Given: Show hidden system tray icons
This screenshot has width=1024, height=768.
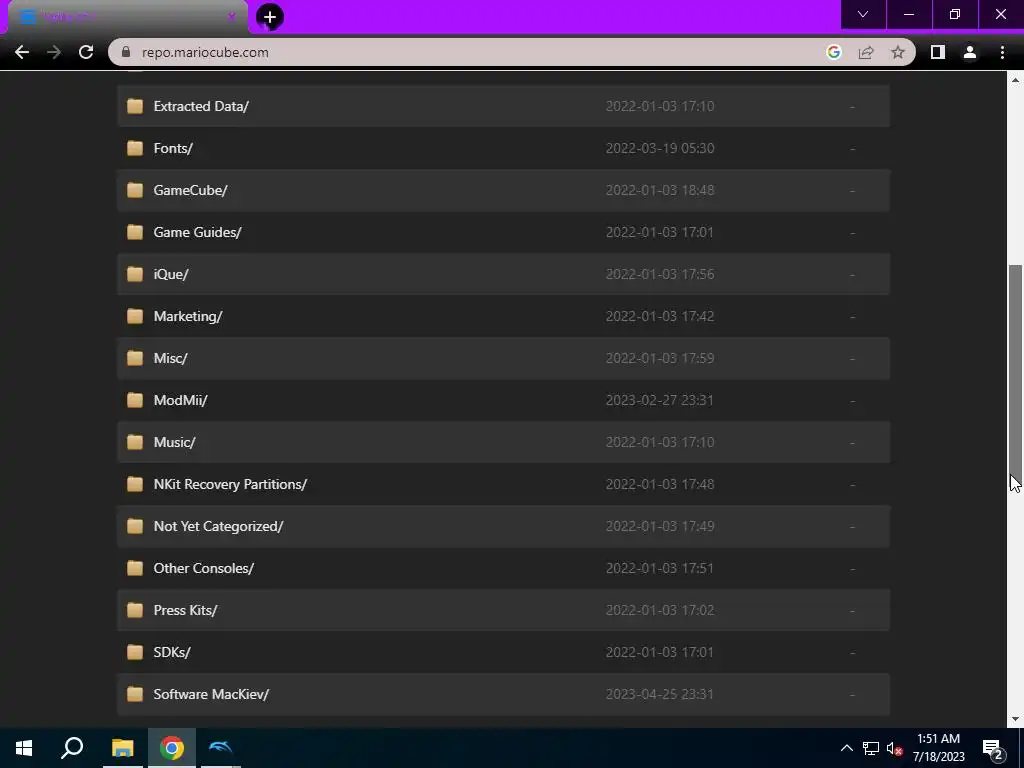Looking at the screenshot, I should coord(846,748).
